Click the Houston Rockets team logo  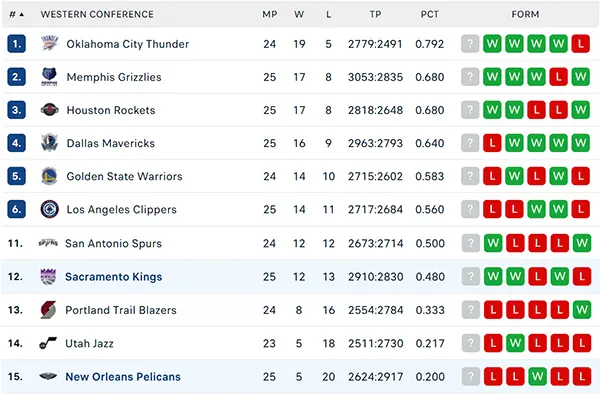[49, 110]
